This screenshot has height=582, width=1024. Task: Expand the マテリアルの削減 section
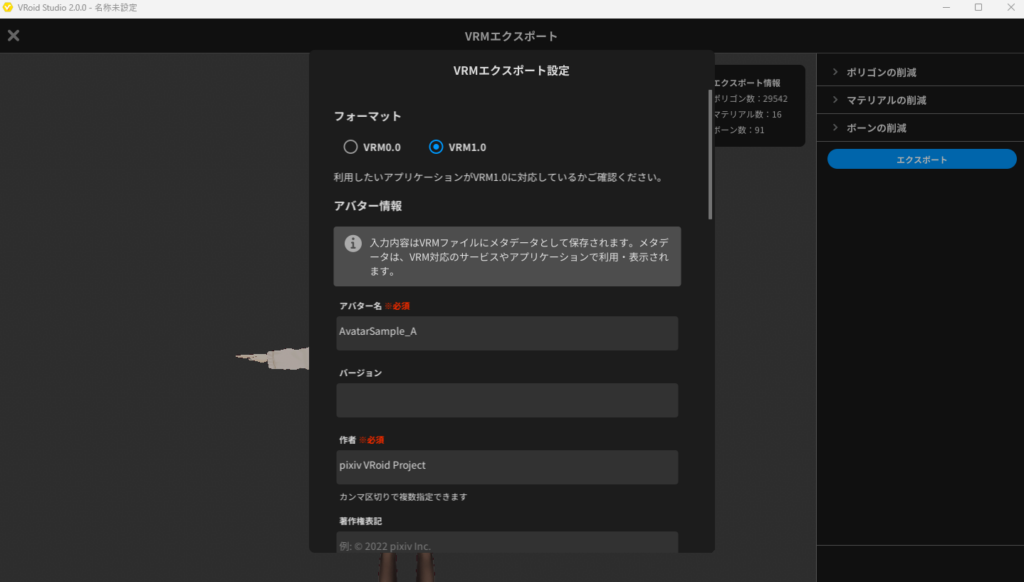click(886, 100)
